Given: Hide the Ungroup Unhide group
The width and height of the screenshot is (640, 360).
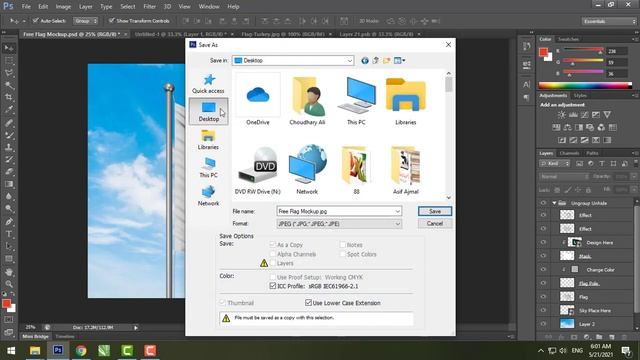Looking at the screenshot, I should tap(543, 203).
